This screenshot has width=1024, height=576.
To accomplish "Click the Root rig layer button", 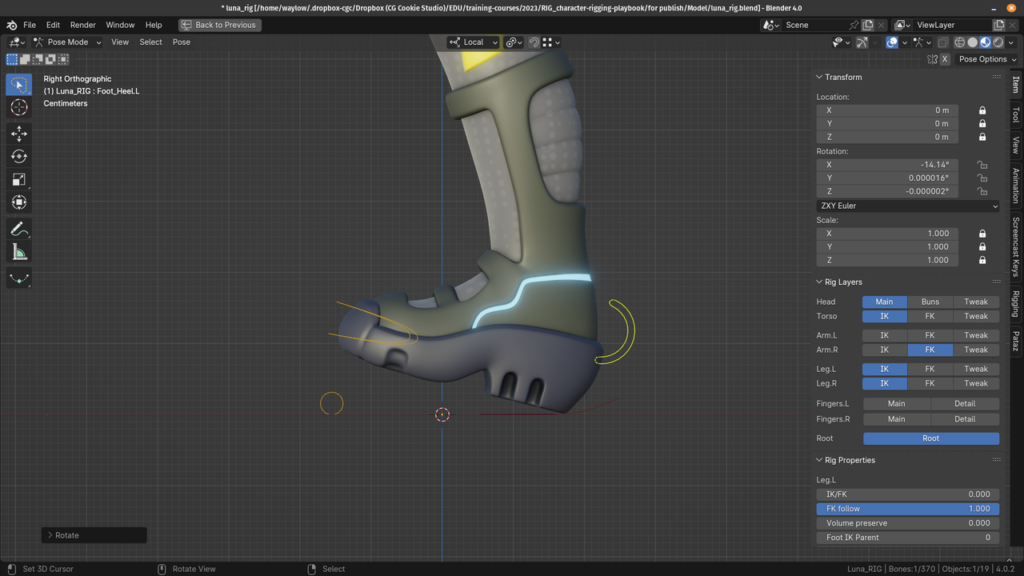I will tap(931, 438).
